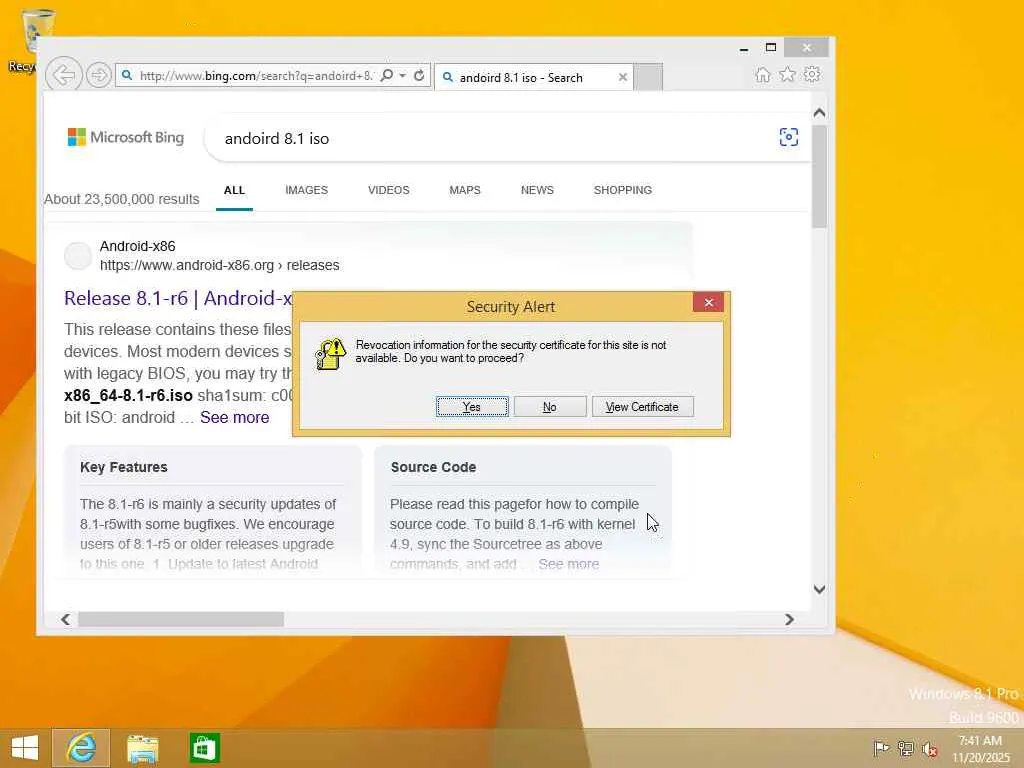Open the Windows Start button
1024x768 pixels.
[25, 748]
